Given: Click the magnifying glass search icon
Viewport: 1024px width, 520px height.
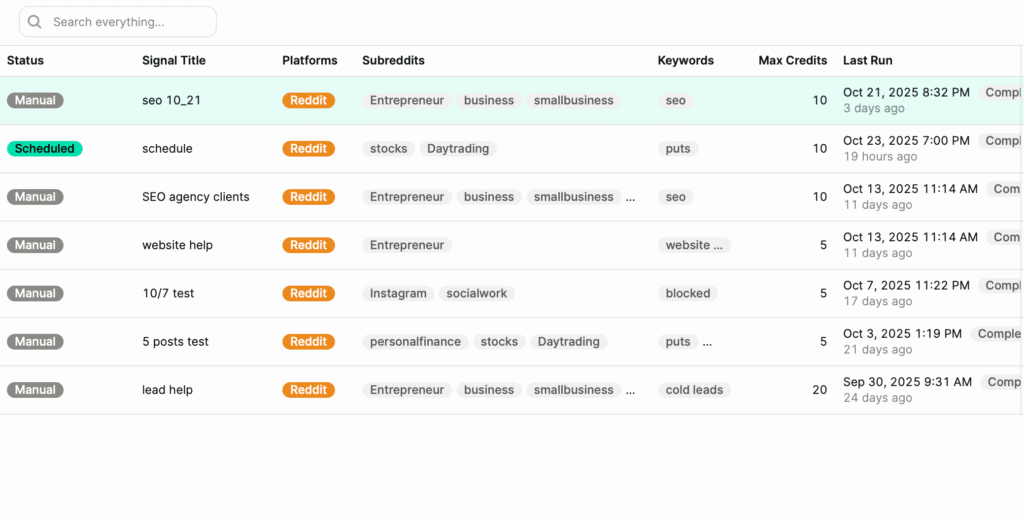Looking at the screenshot, I should 35,22.
